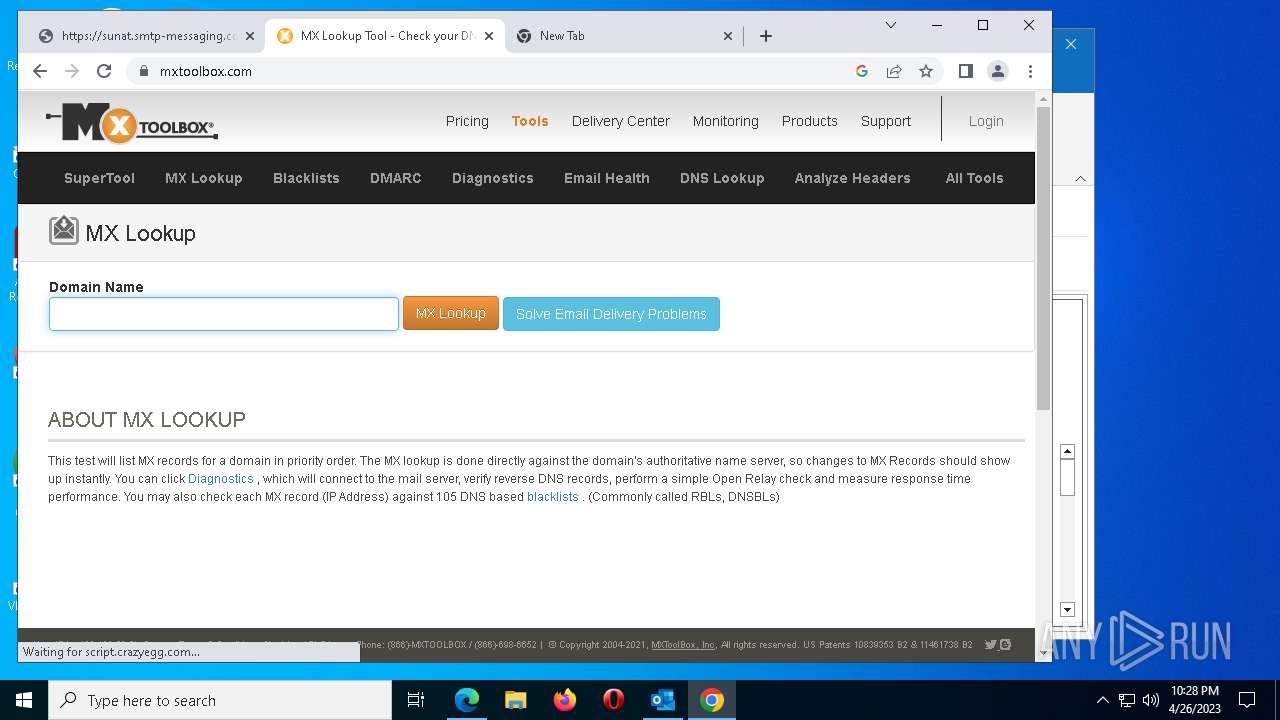The height and width of the screenshot is (720, 1280).
Task: Collapse chevron in background window
Action: [1080, 178]
